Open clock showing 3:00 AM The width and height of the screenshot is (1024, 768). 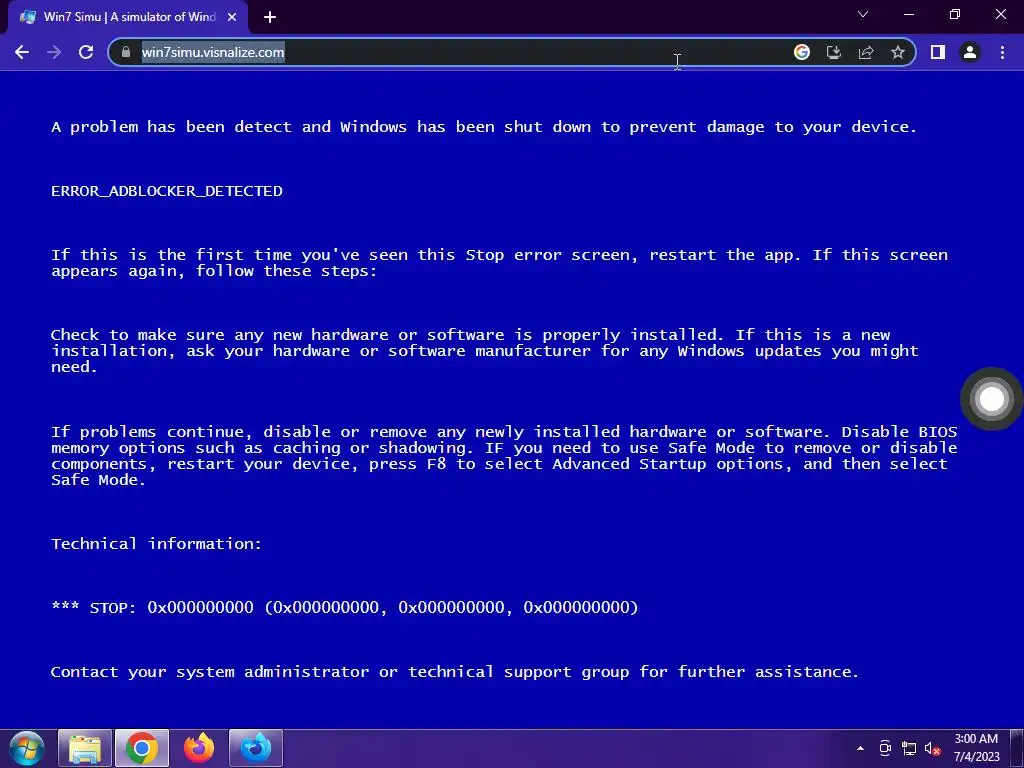[x=976, y=748]
